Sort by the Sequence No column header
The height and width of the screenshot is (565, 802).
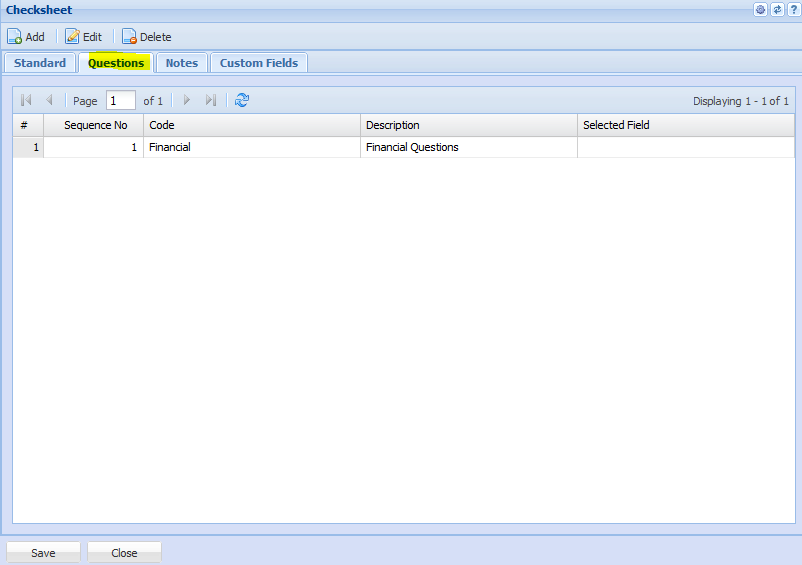tap(95, 125)
